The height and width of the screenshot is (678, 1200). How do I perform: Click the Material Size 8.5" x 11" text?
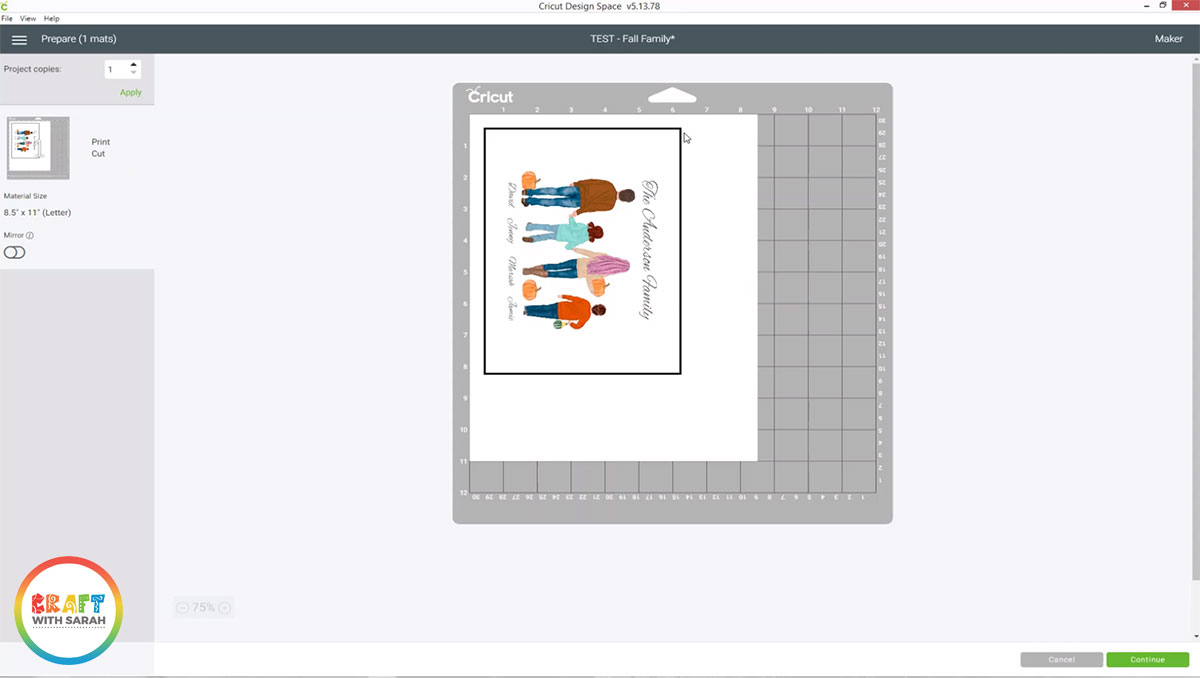(x=37, y=212)
